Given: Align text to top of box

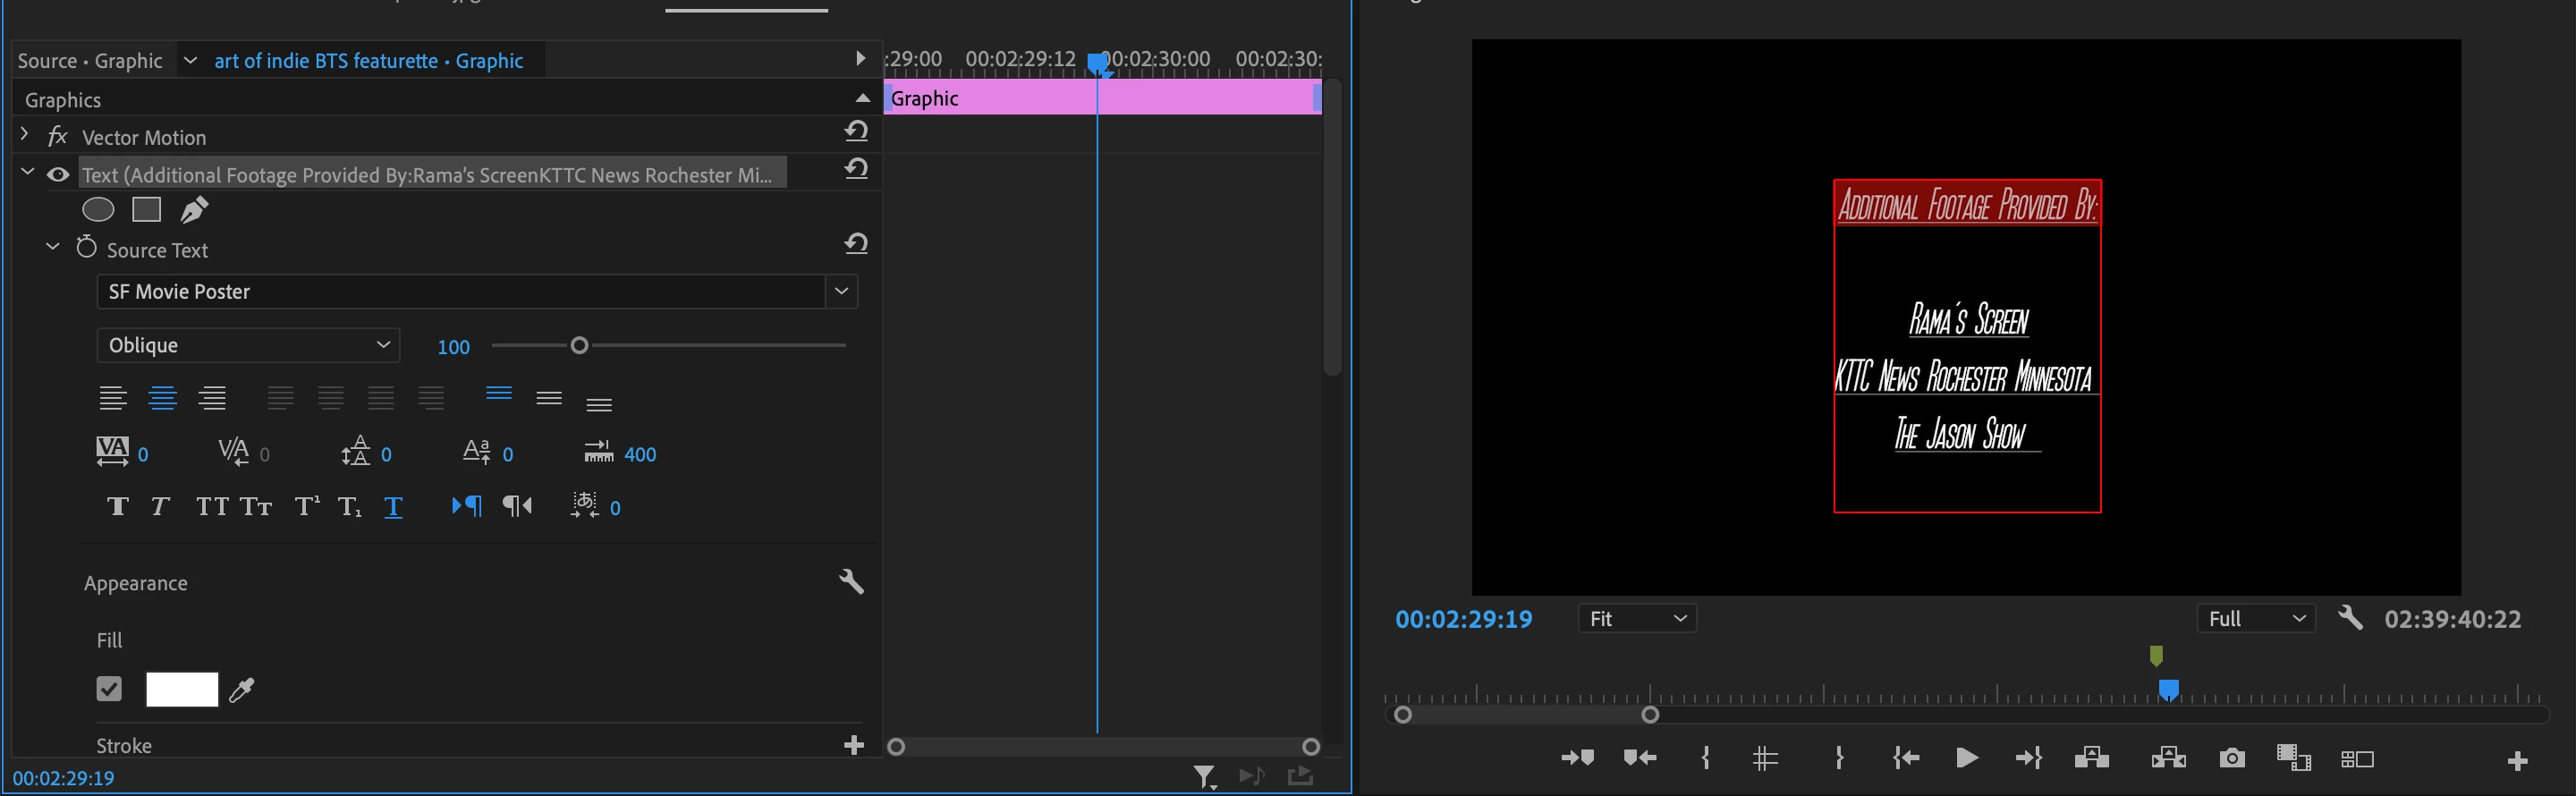Looking at the screenshot, I should 499,393.
